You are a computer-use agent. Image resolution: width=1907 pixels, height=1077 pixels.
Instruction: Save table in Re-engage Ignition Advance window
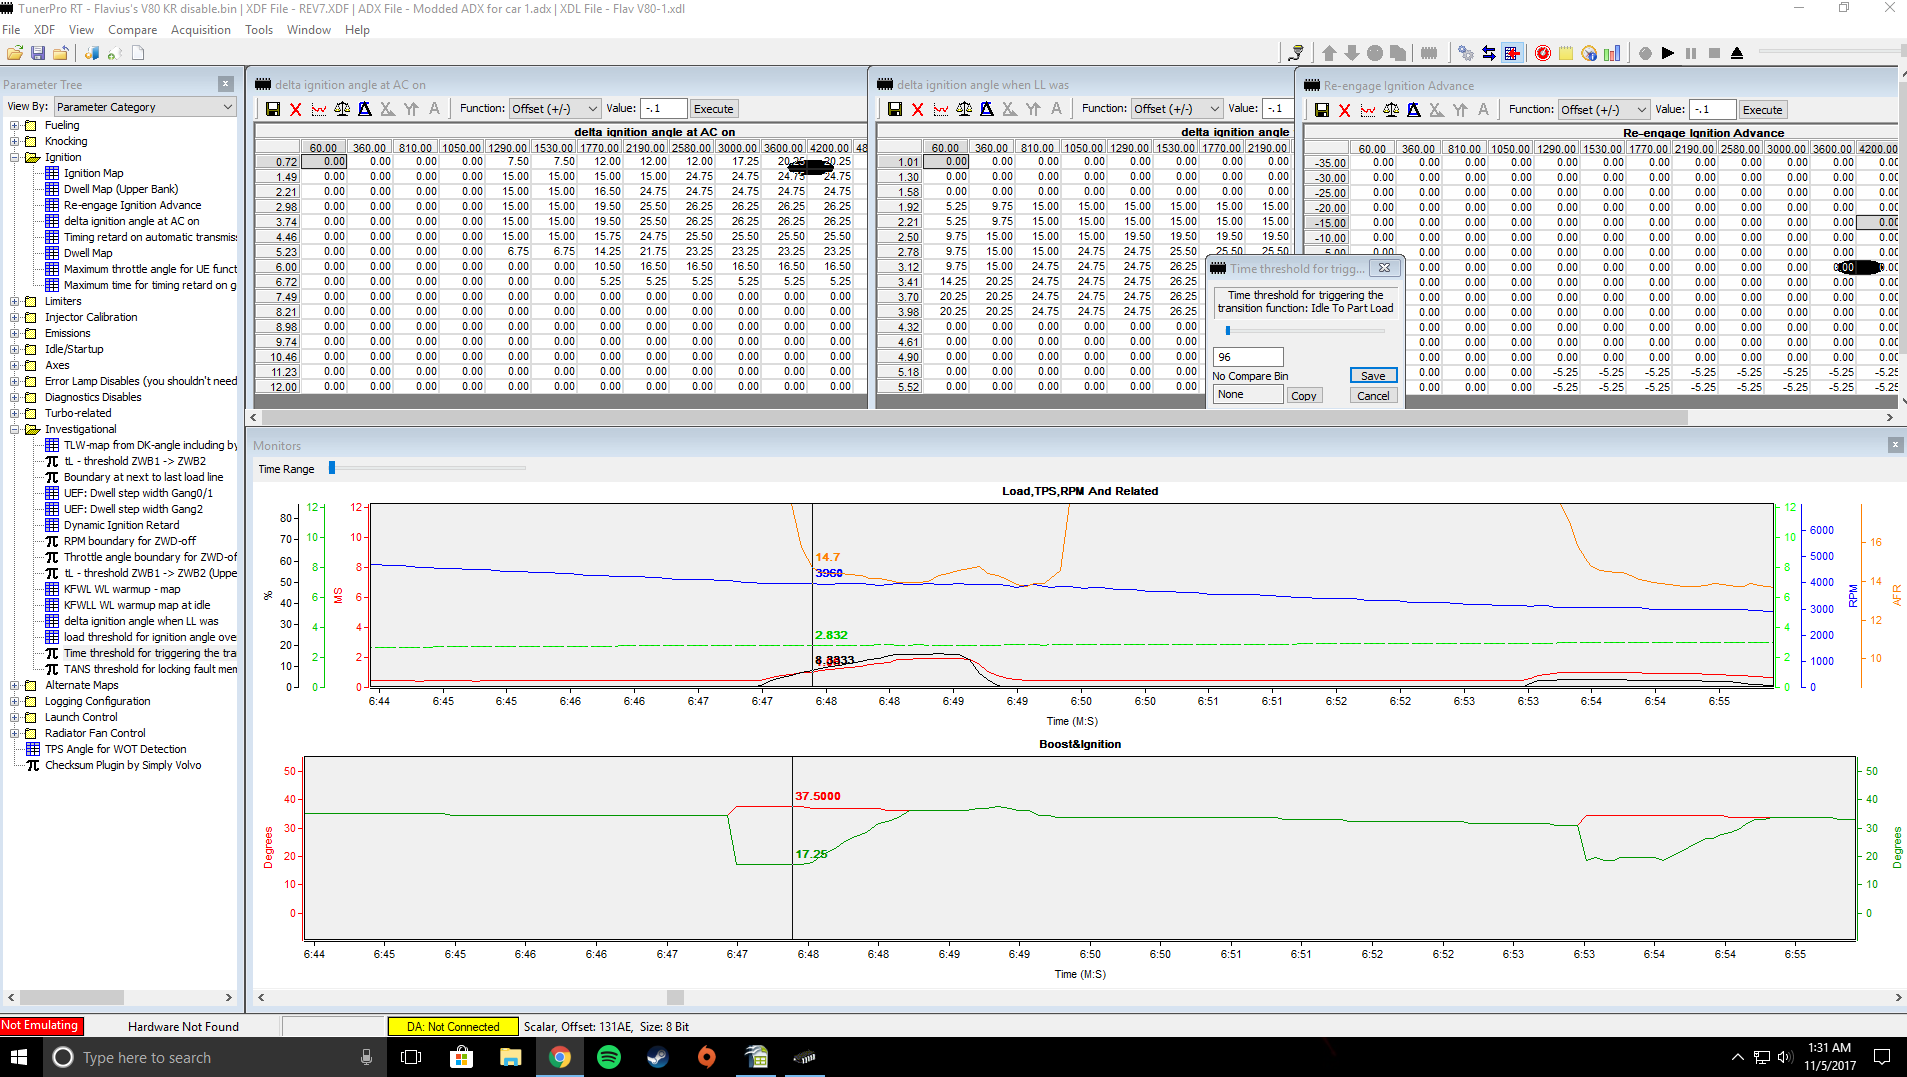click(x=1322, y=110)
